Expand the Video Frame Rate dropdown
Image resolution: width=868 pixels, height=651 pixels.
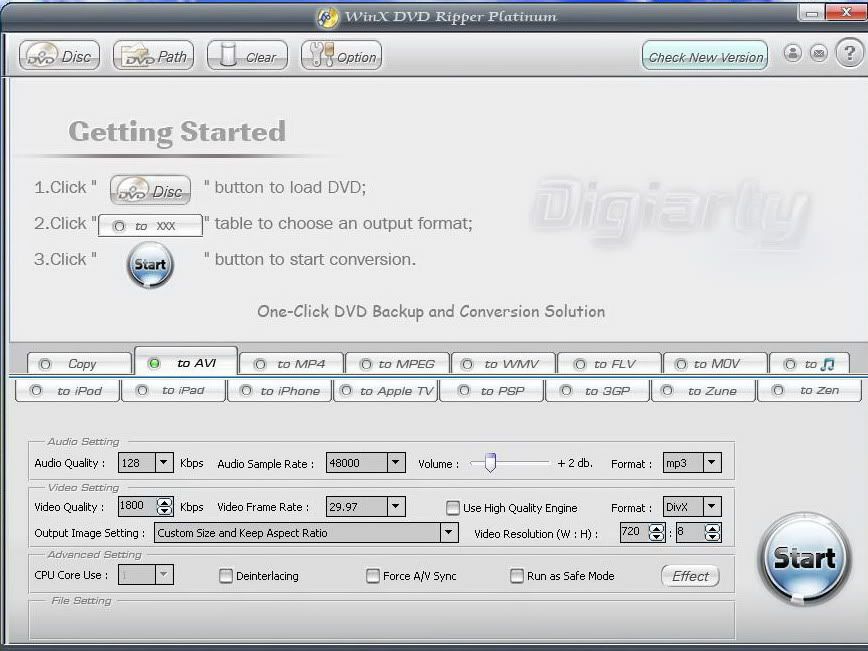(x=396, y=507)
